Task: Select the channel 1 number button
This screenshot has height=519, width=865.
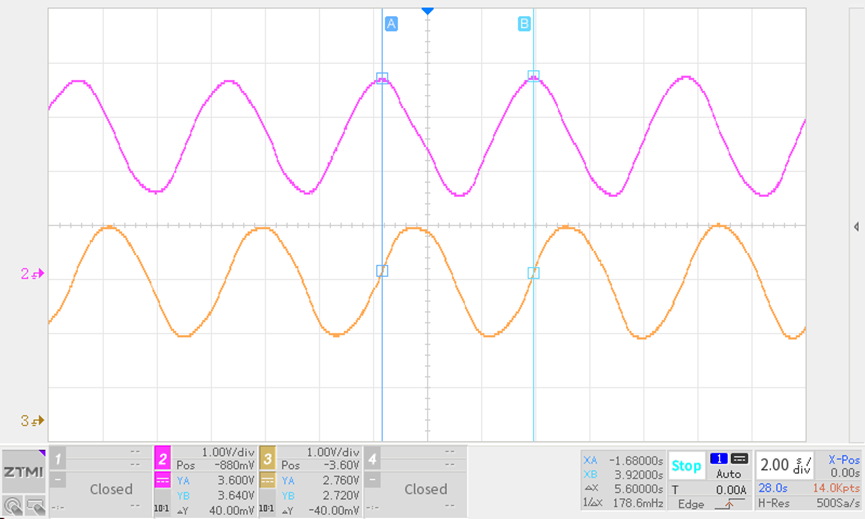Action: (x=58, y=458)
